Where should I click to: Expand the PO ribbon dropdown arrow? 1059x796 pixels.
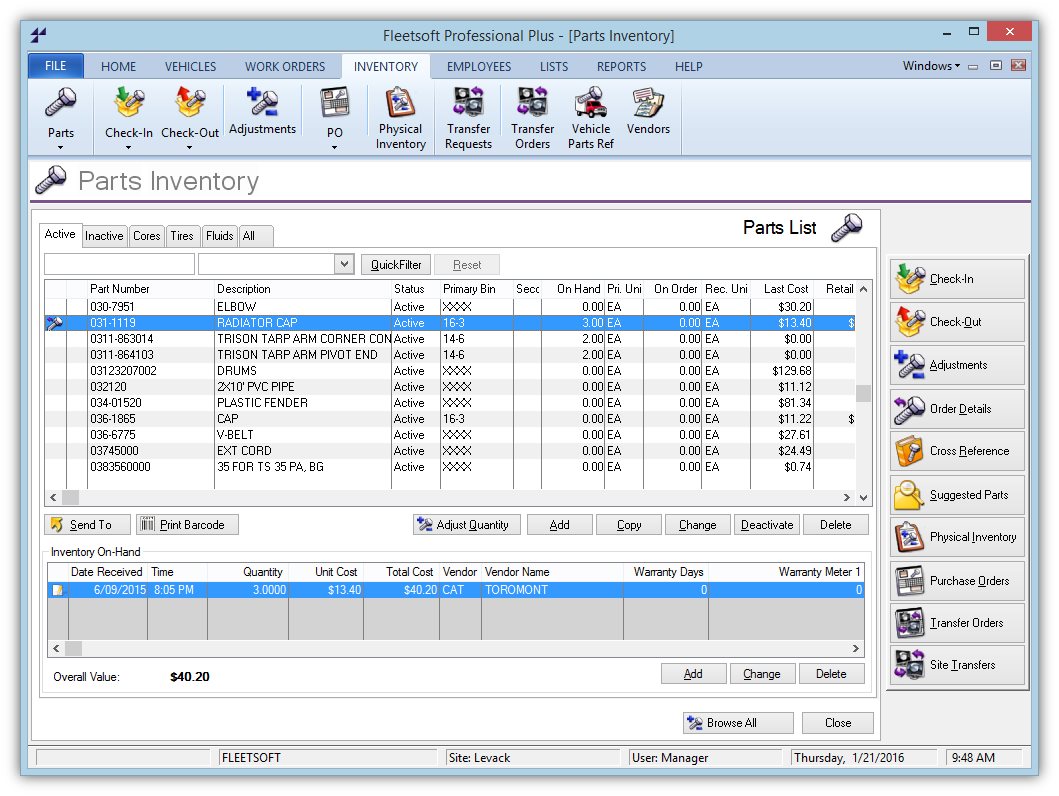(334, 147)
